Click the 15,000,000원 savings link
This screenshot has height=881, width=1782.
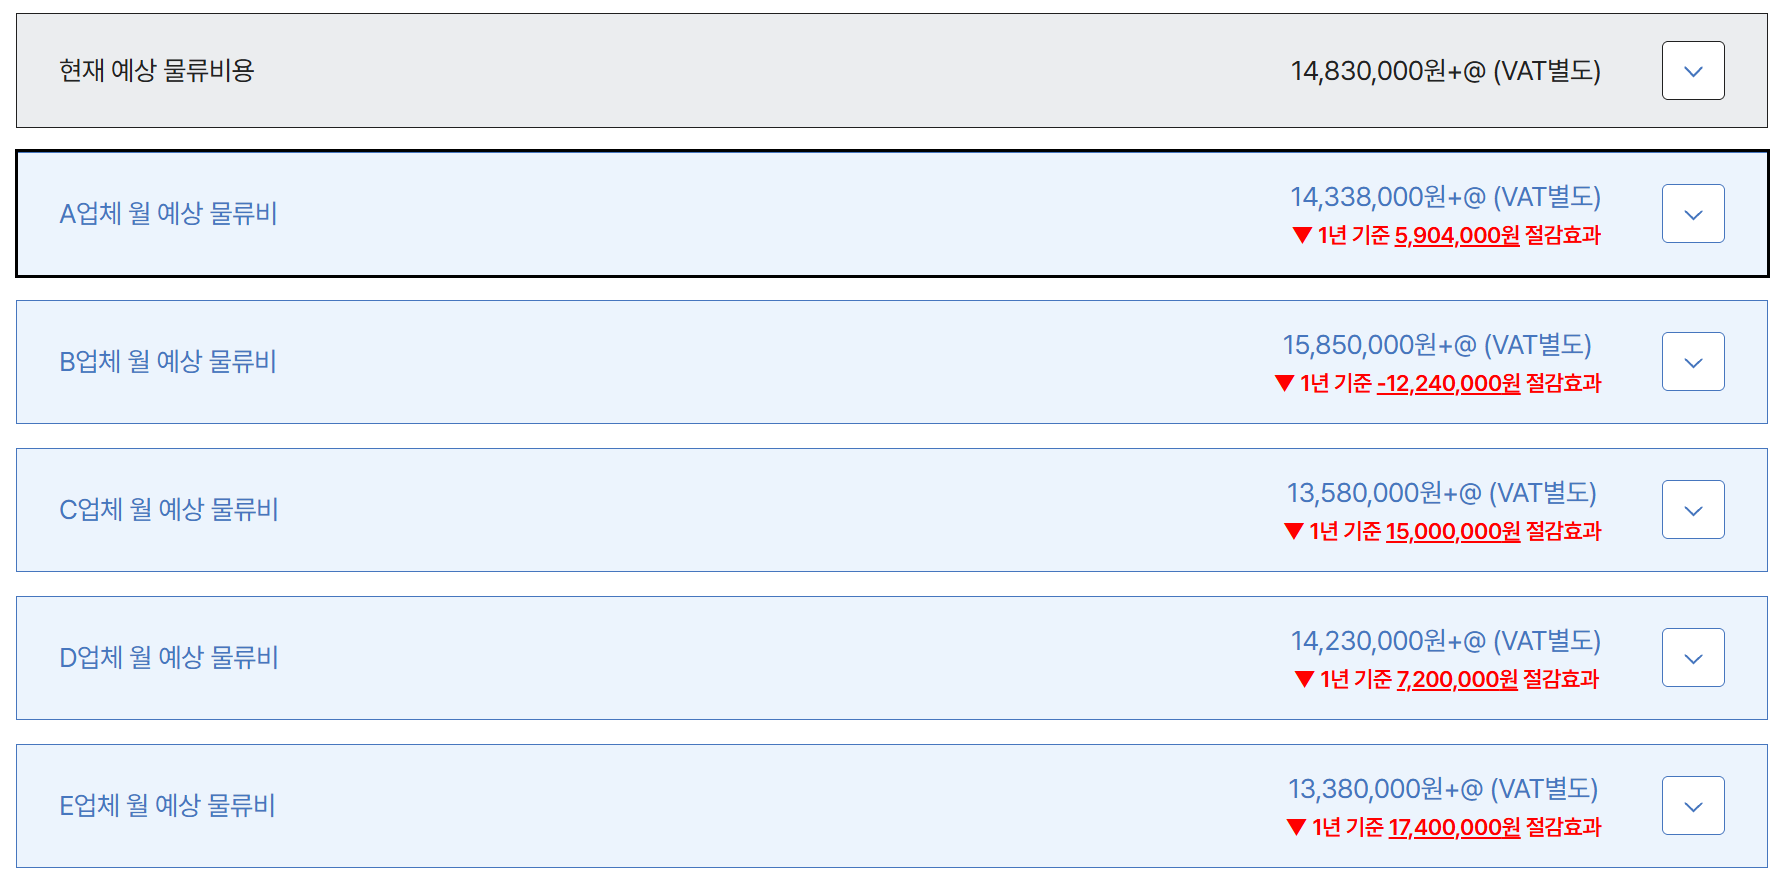click(x=1452, y=532)
